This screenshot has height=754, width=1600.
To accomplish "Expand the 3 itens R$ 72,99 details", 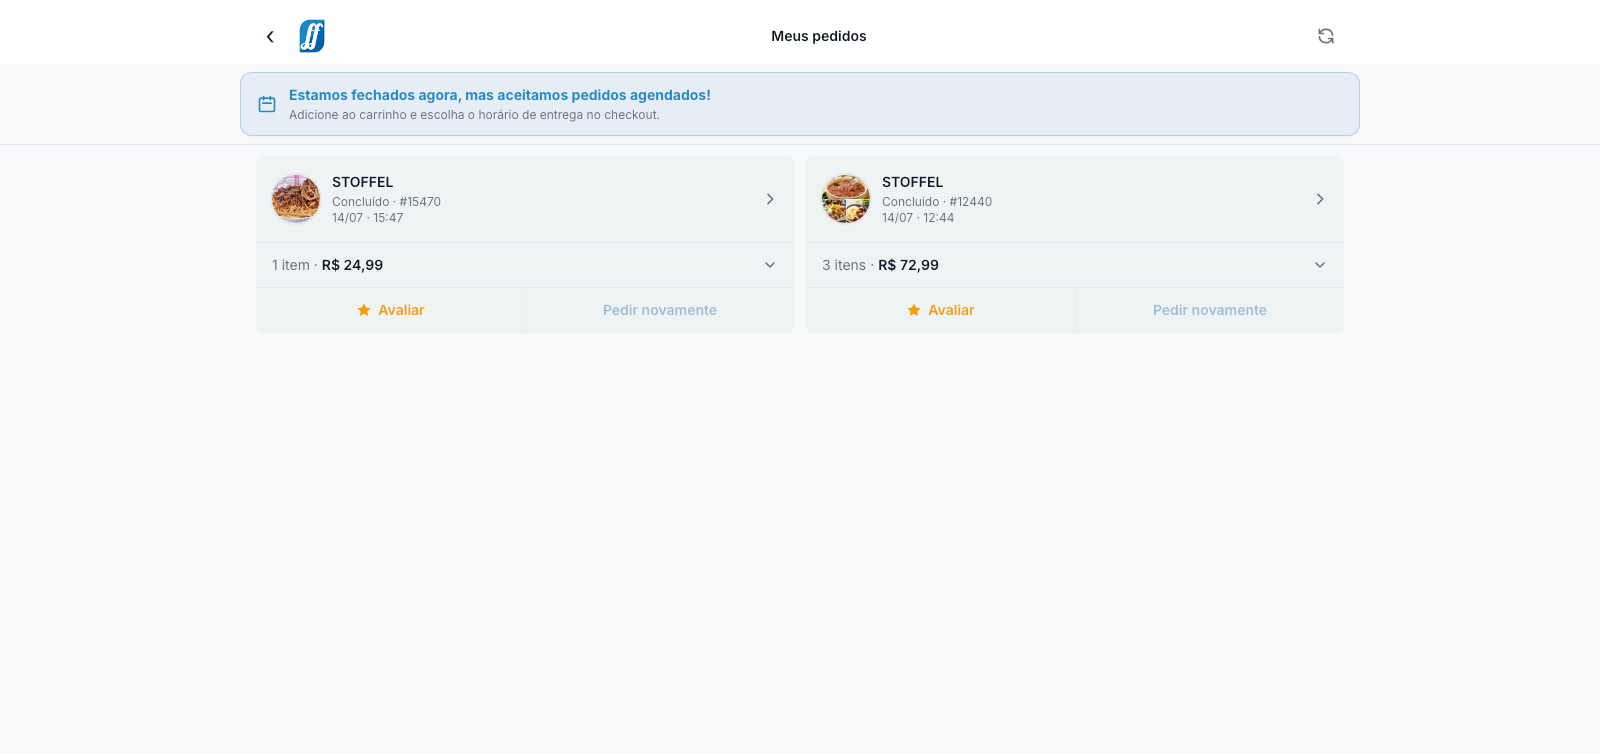I will pos(1075,265).
